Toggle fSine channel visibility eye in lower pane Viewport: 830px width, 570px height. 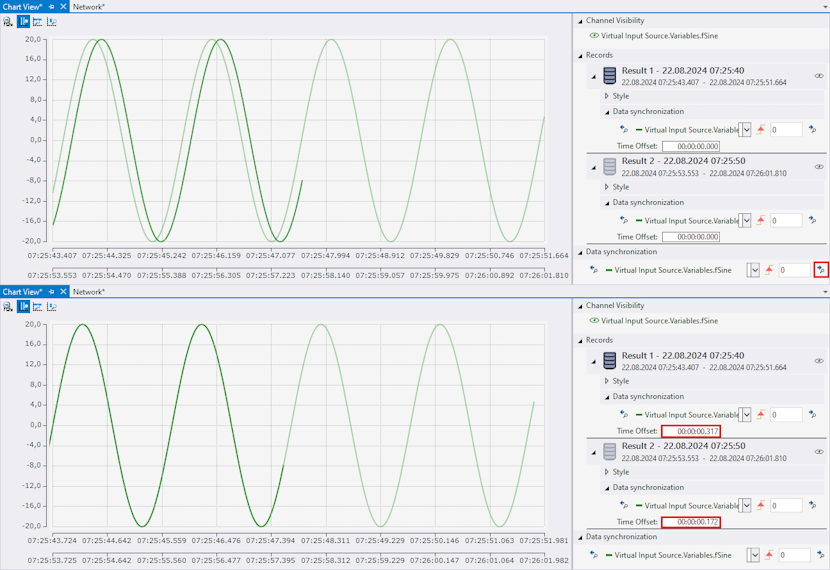click(x=594, y=320)
